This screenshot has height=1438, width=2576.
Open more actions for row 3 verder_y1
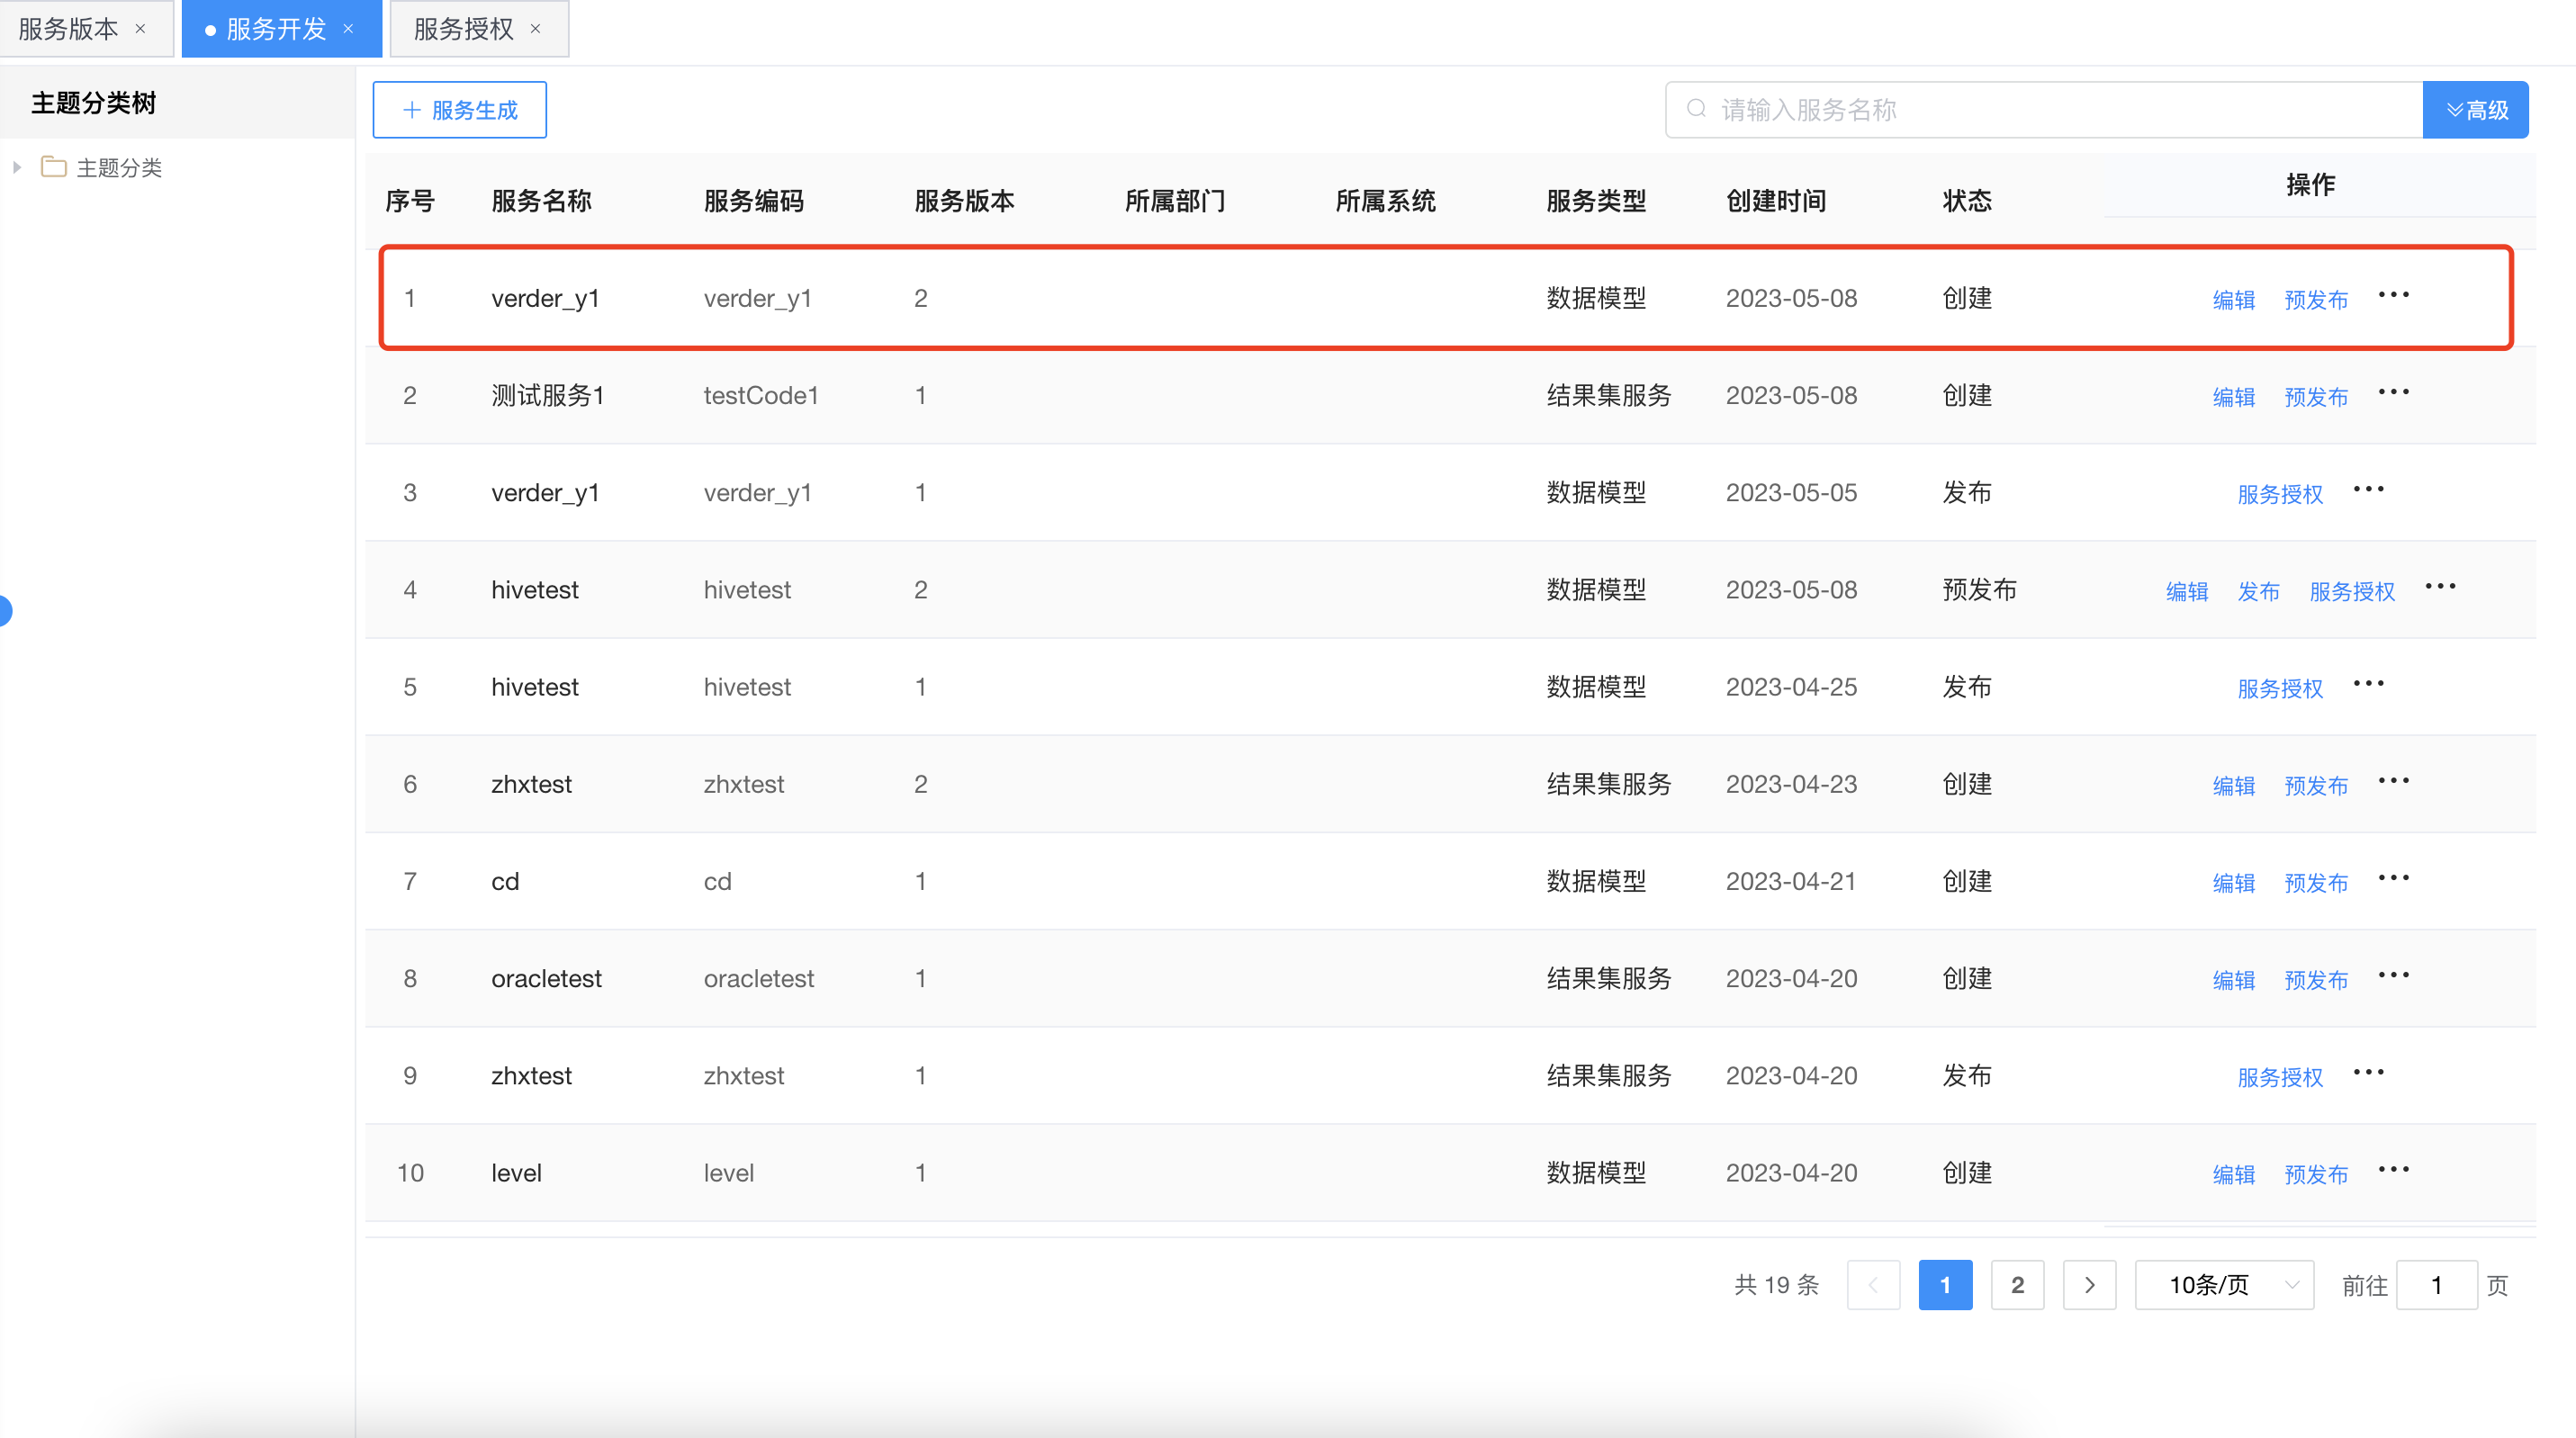(x=2368, y=489)
